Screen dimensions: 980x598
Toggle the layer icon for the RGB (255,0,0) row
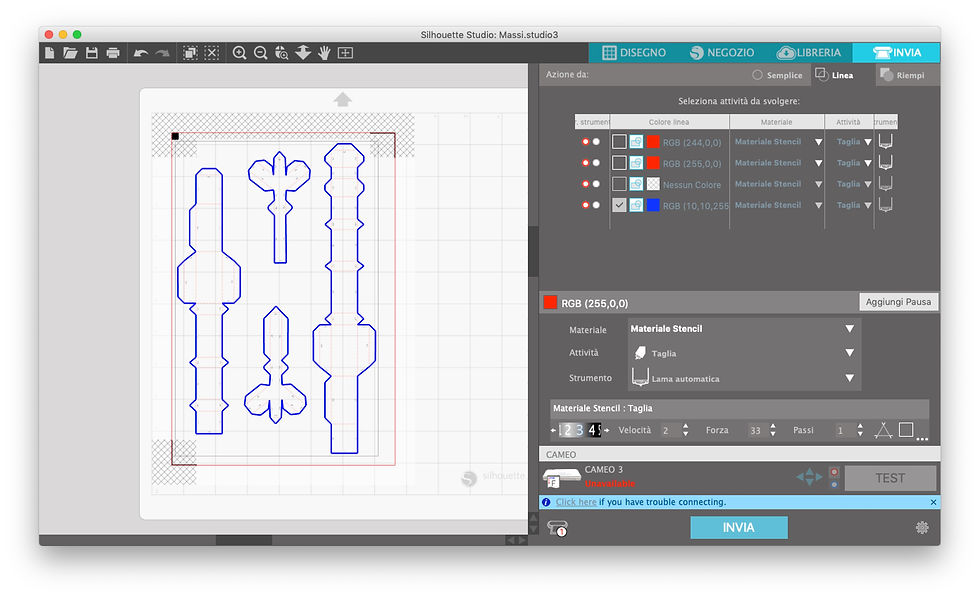636,163
